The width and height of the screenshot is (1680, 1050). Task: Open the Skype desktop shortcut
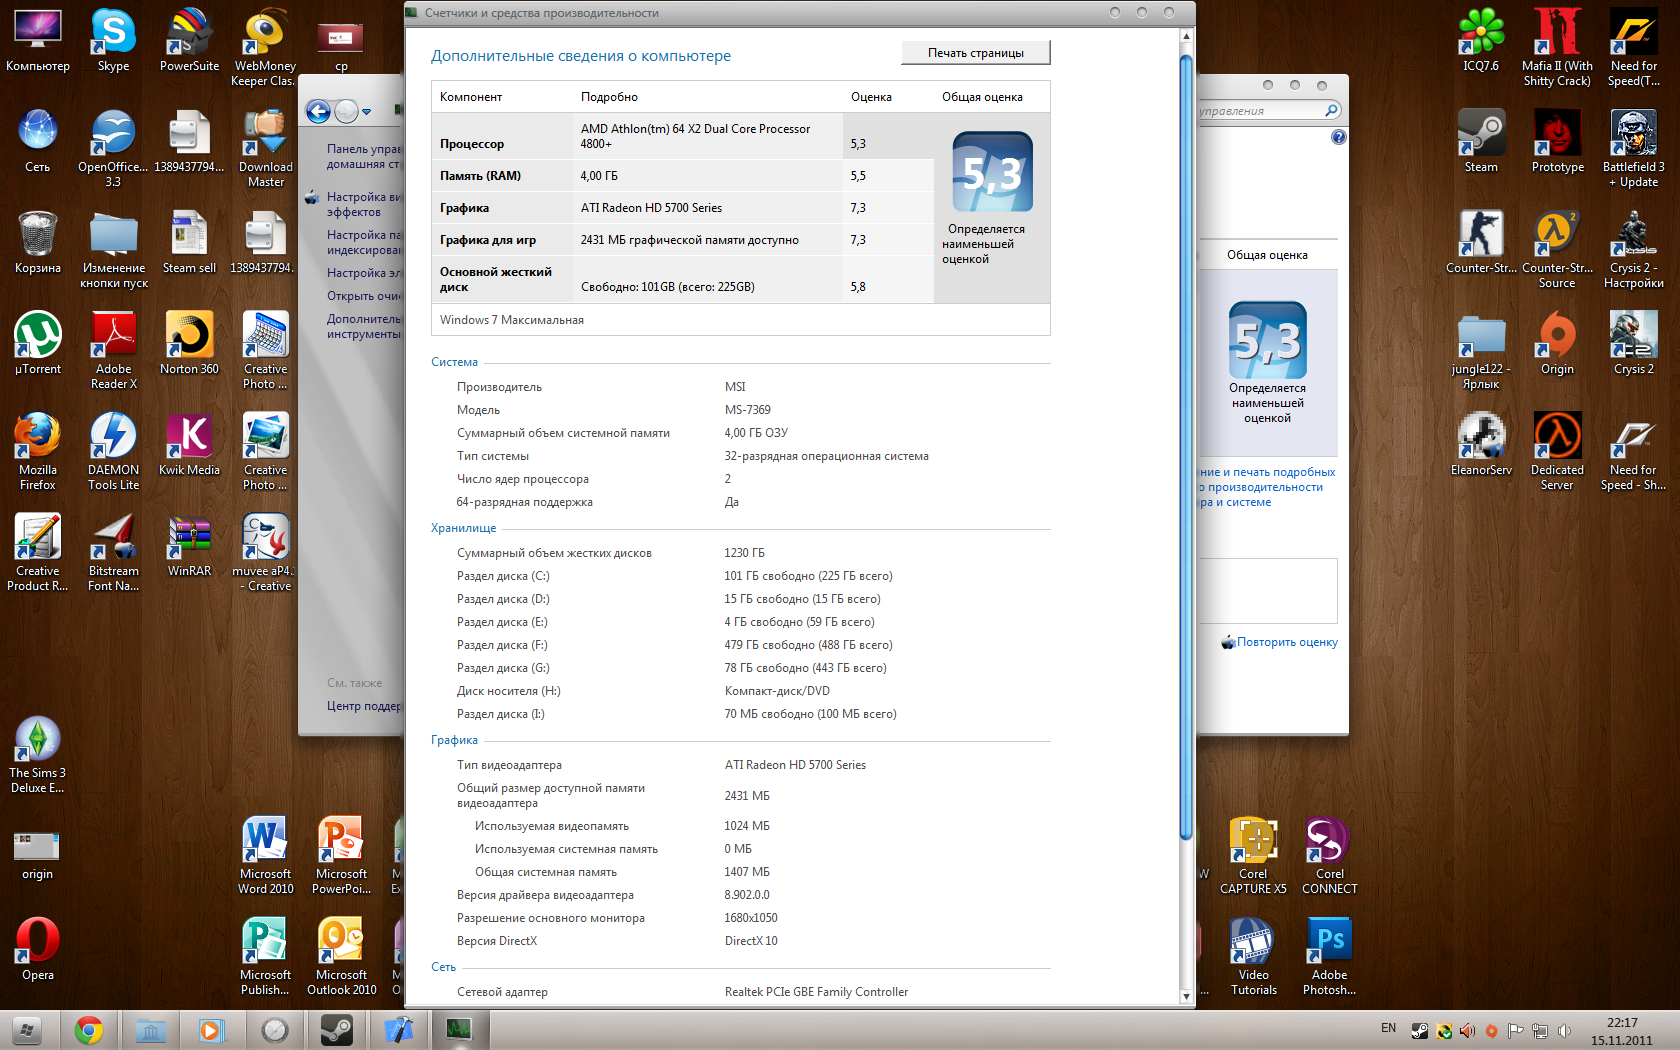[113, 41]
